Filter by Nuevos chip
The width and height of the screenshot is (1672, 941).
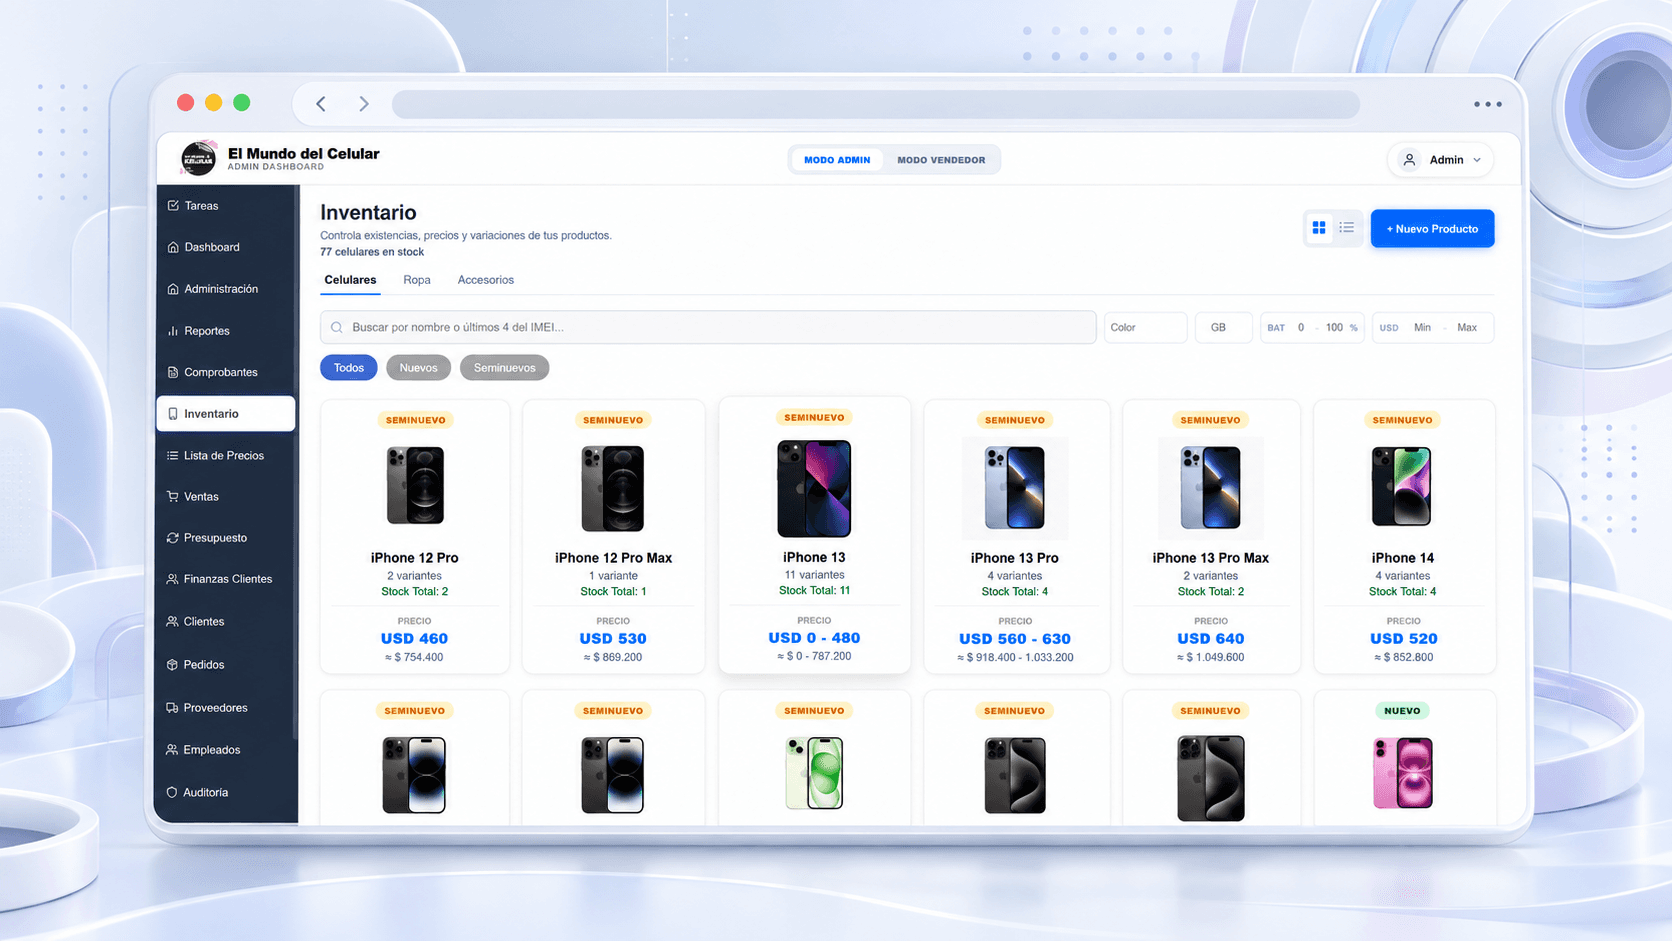[x=418, y=368]
